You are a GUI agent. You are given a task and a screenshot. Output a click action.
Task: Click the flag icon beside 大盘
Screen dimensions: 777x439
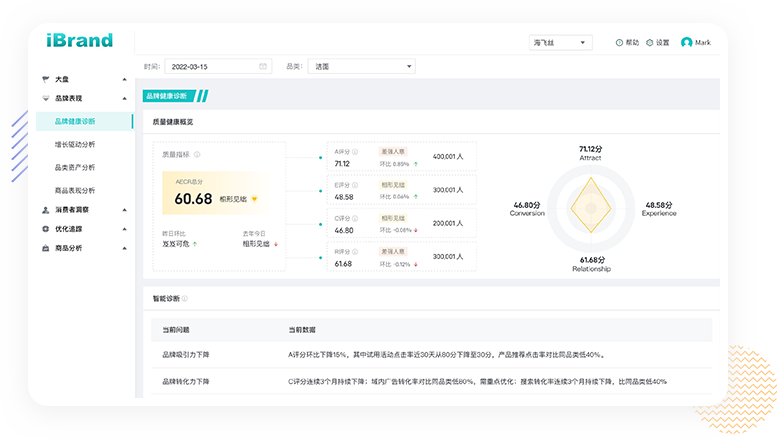pos(46,79)
